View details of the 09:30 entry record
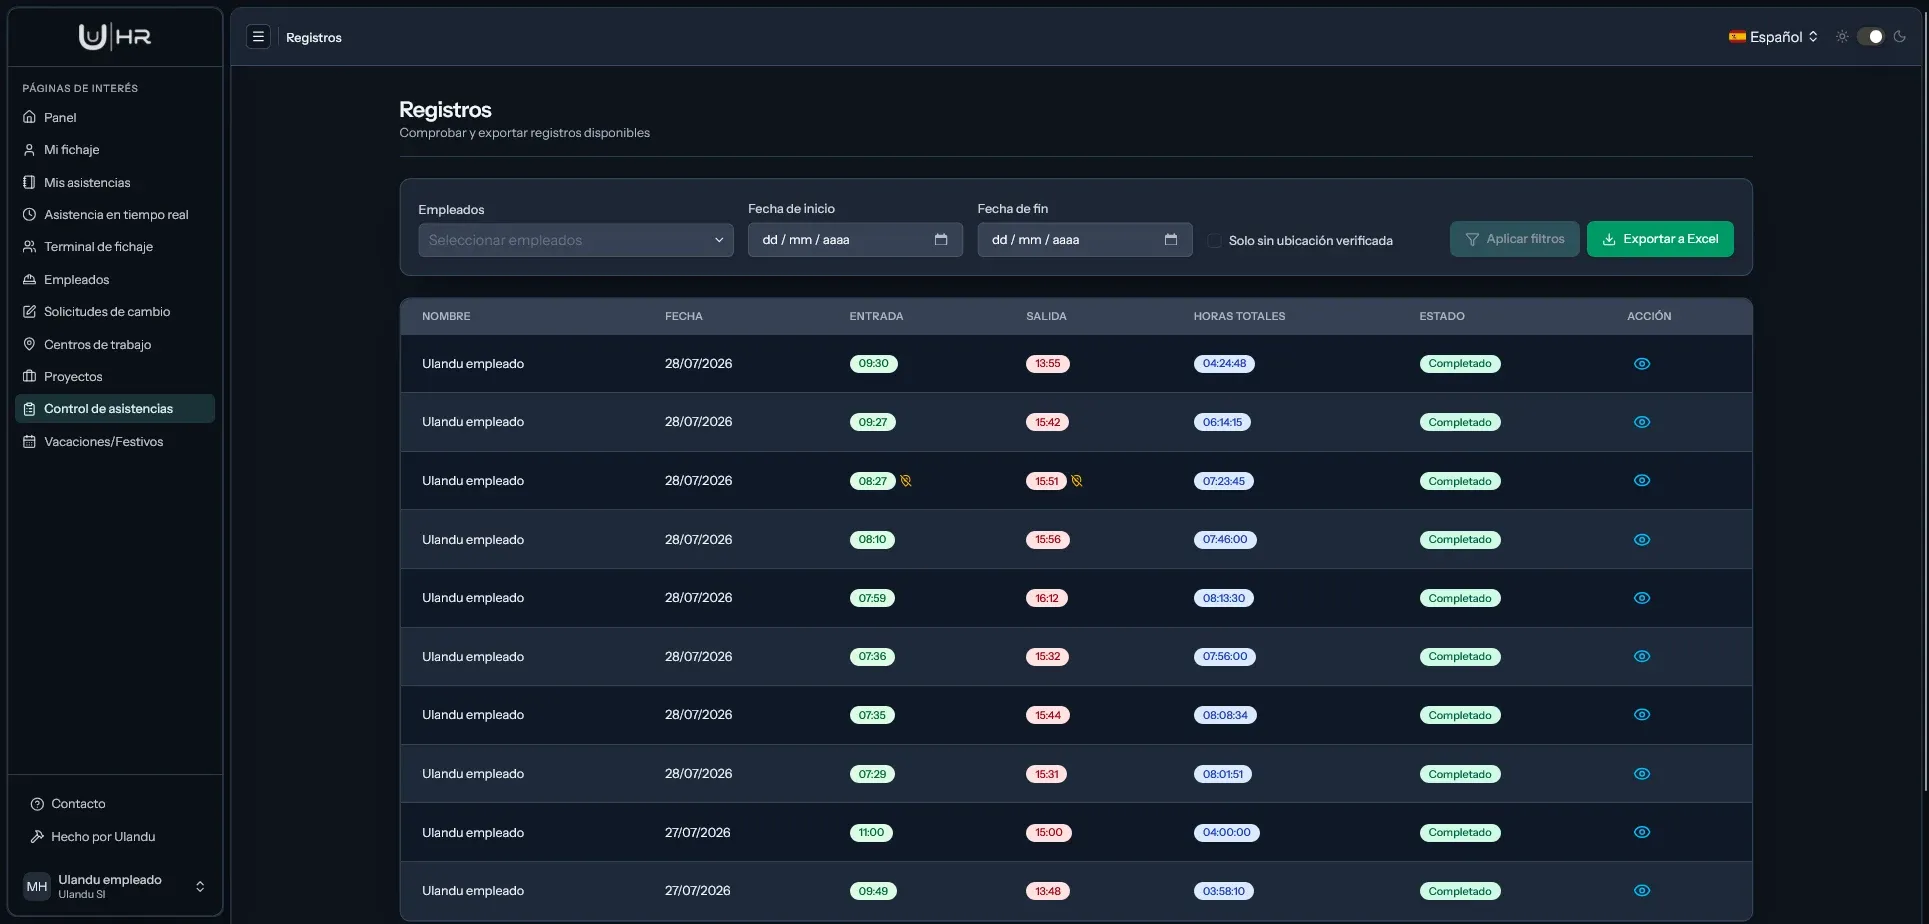This screenshot has height=924, width=1929. click(1642, 364)
